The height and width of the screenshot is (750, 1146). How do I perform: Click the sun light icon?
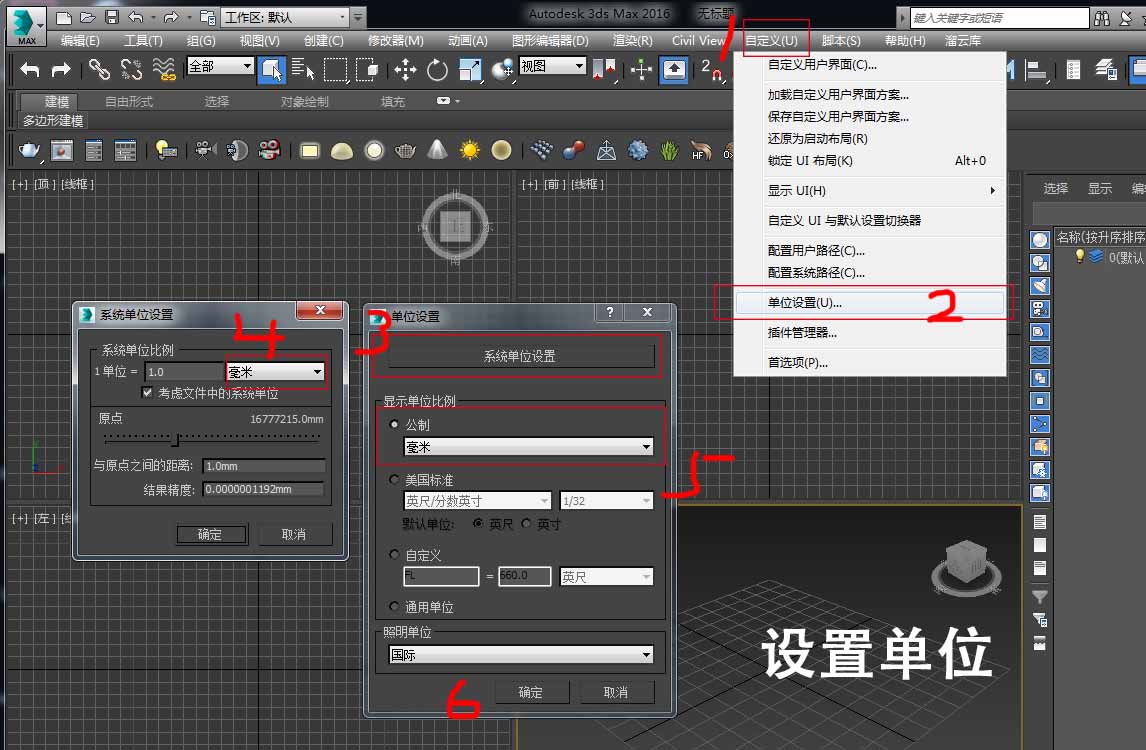coord(470,150)
